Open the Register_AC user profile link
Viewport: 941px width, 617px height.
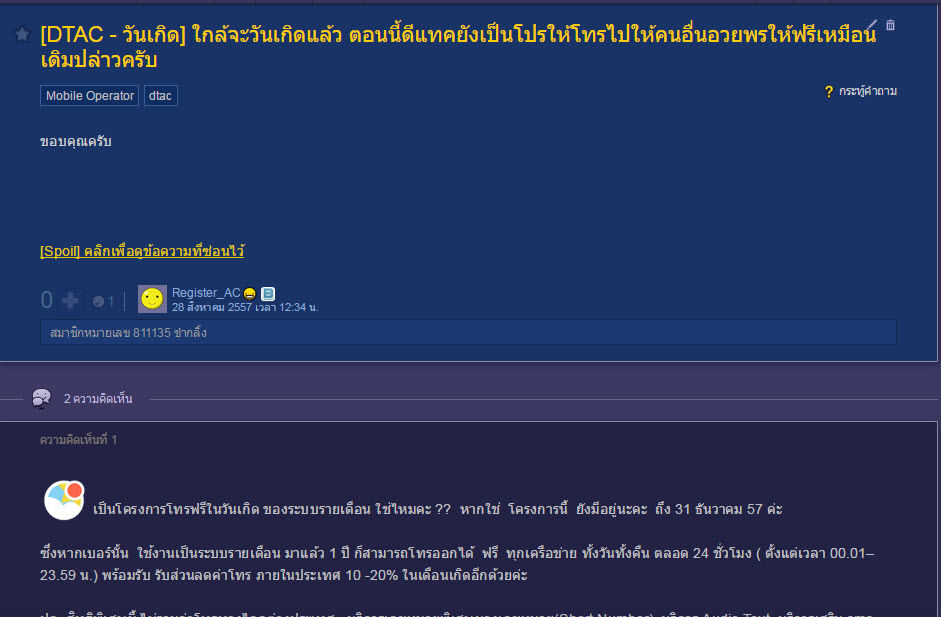[x=206, y=293]
